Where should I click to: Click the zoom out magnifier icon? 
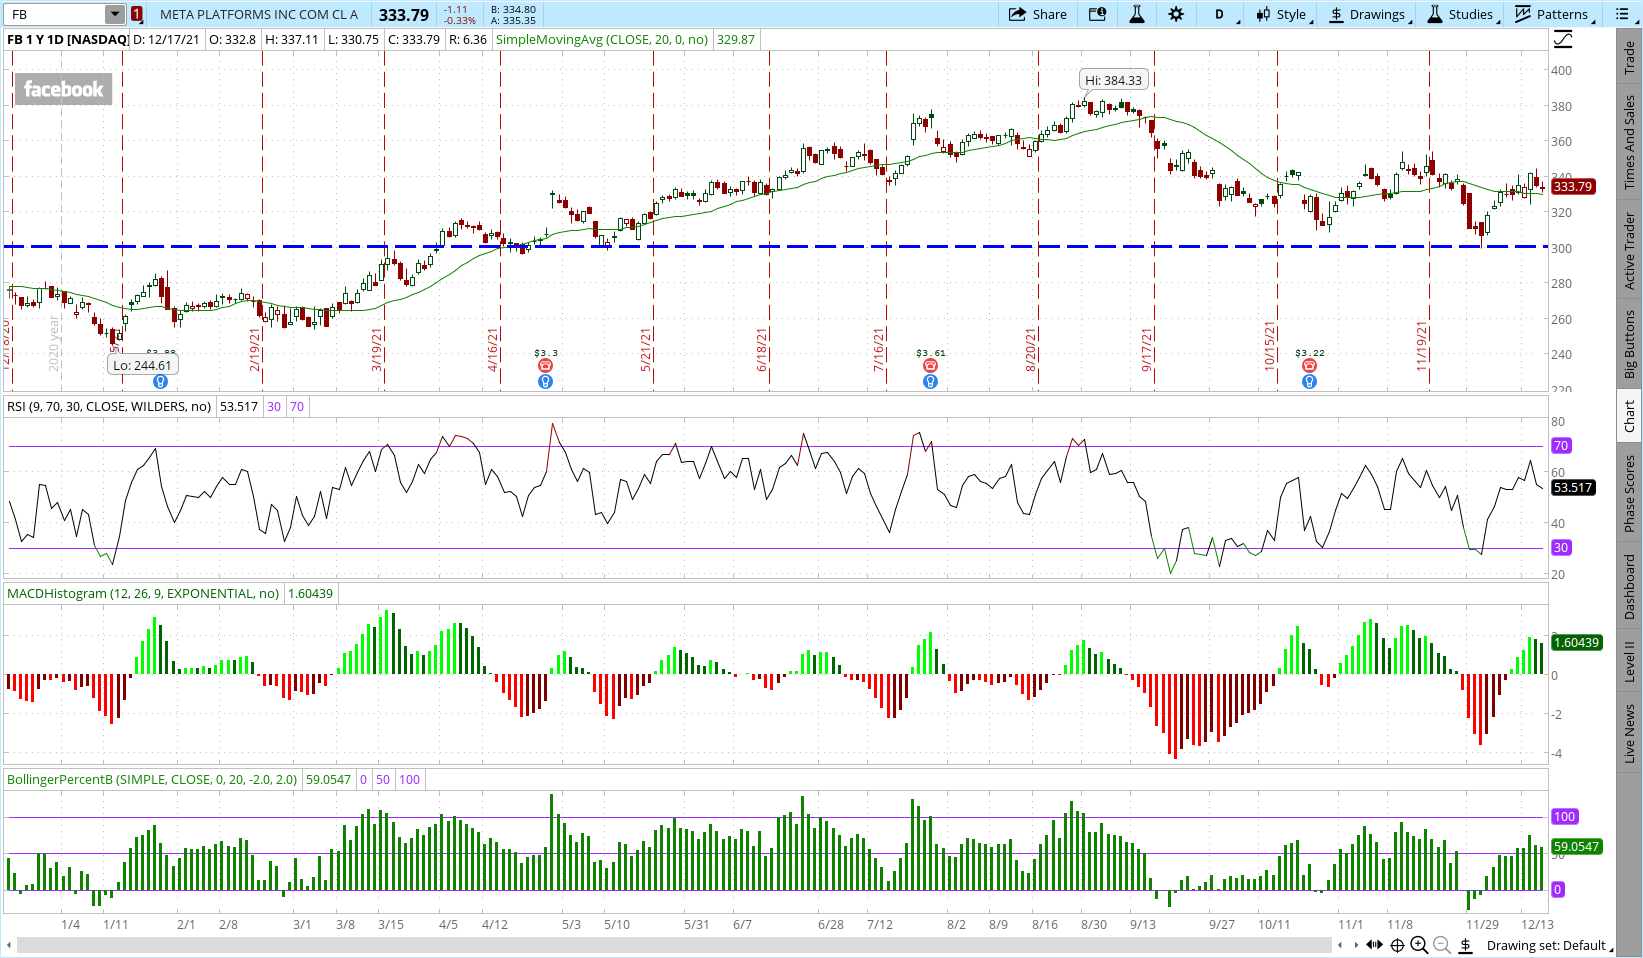1442,945
